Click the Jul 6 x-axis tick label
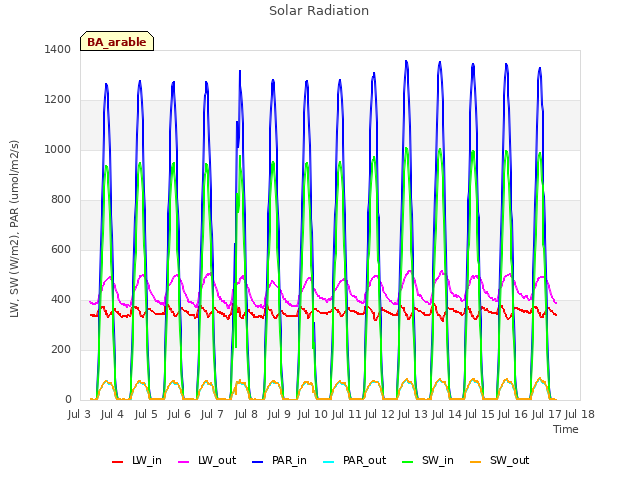Viewport: 640px width, 480px height. (x=179, y=414)
